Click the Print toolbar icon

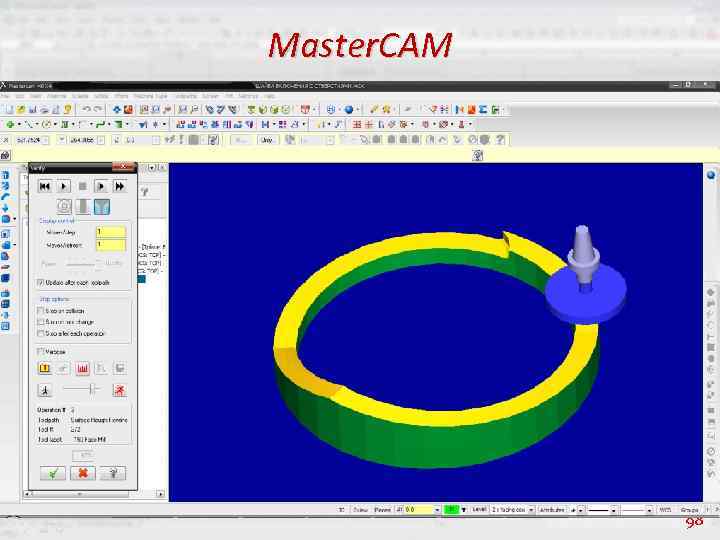click(44, 109)
